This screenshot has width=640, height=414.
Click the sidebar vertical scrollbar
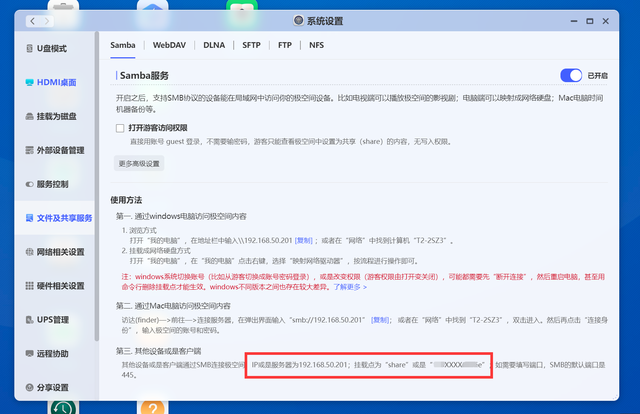click(97, 186)
